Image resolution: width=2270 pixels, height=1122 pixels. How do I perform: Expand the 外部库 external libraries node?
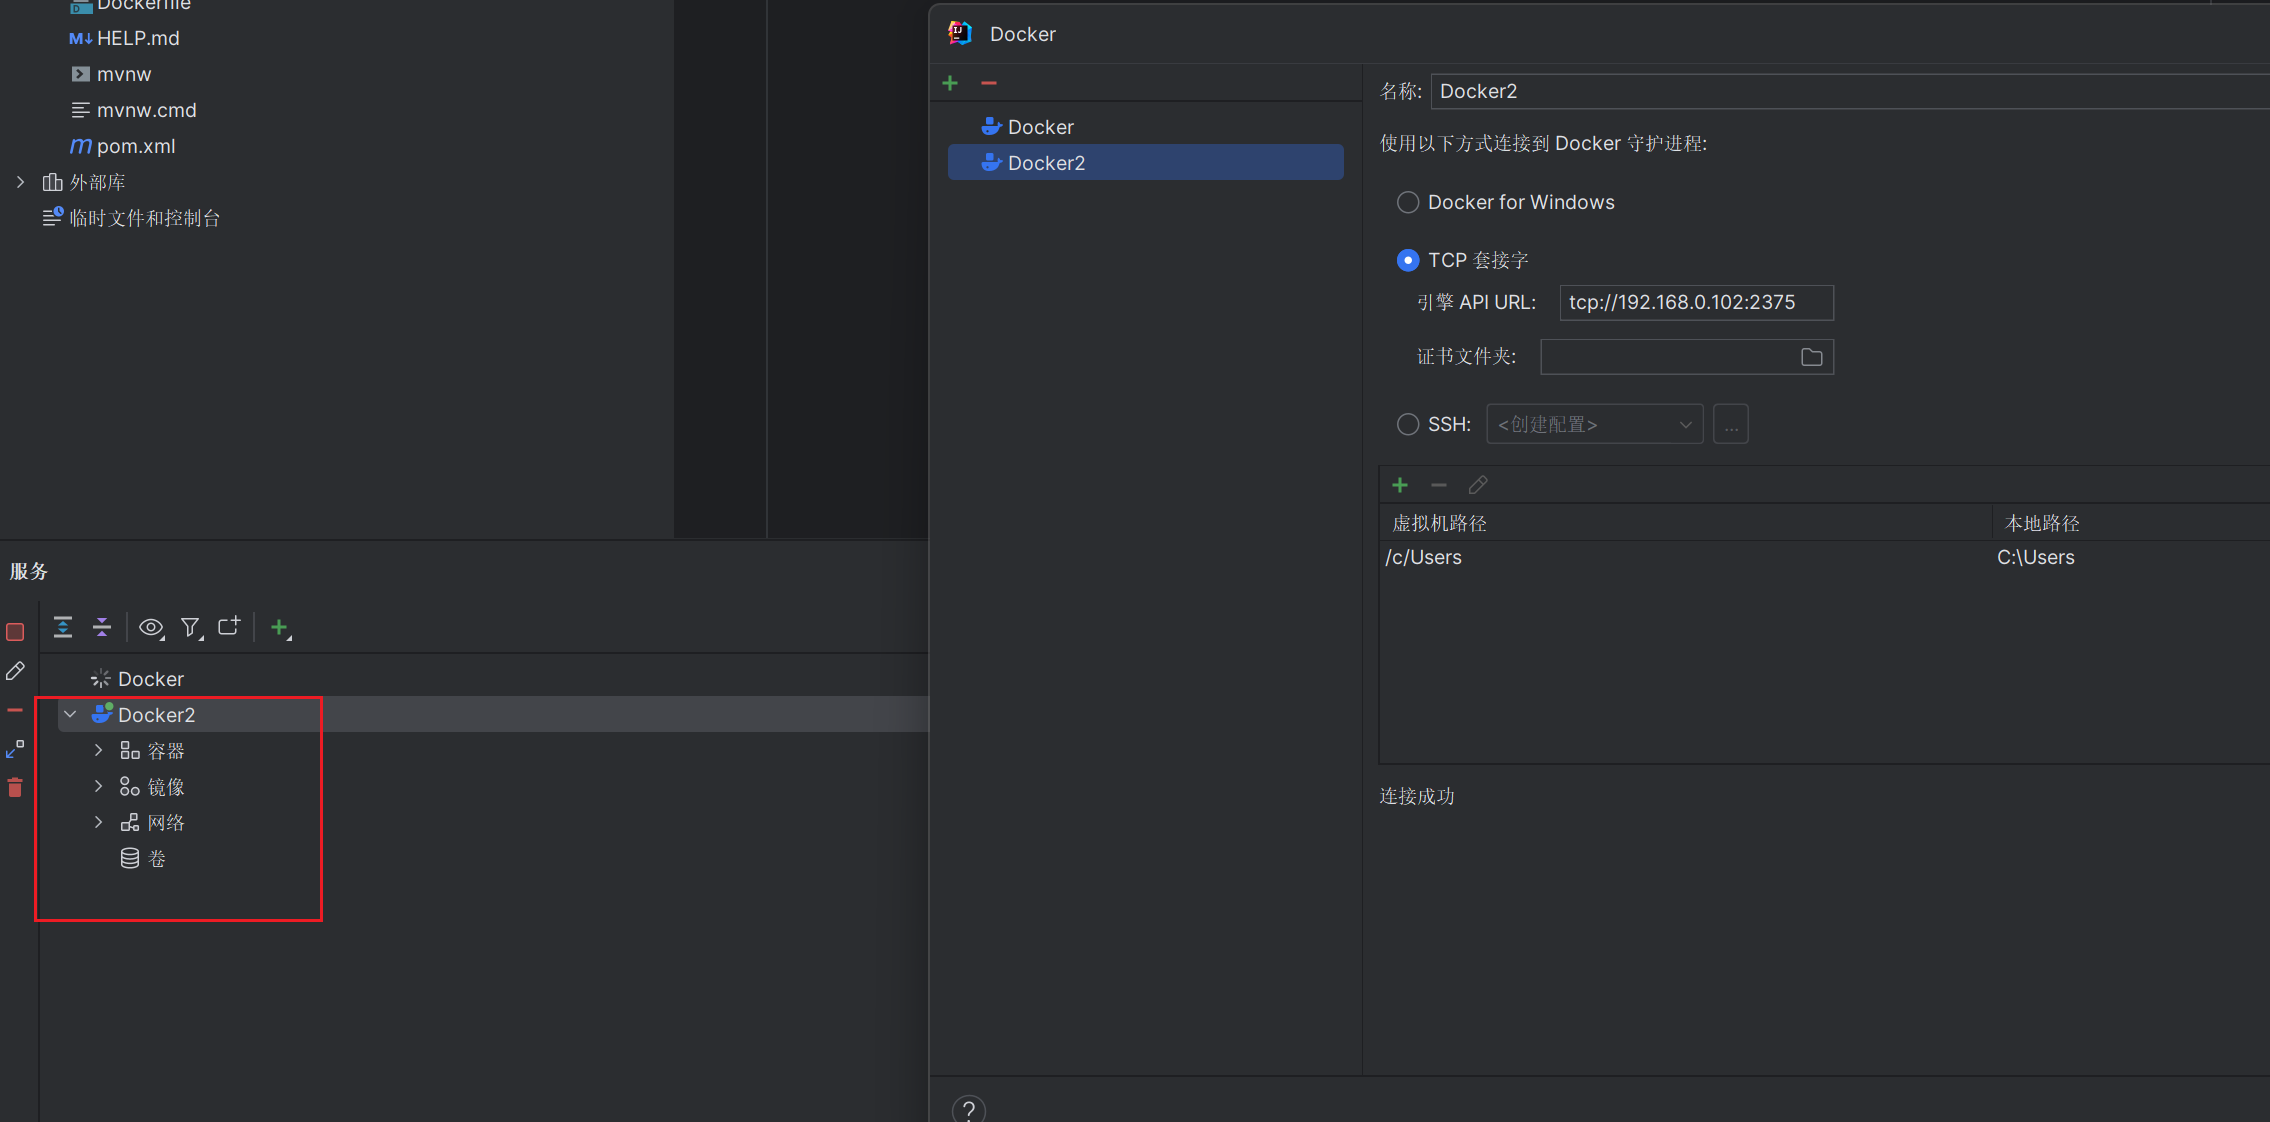tap(20, 182)
